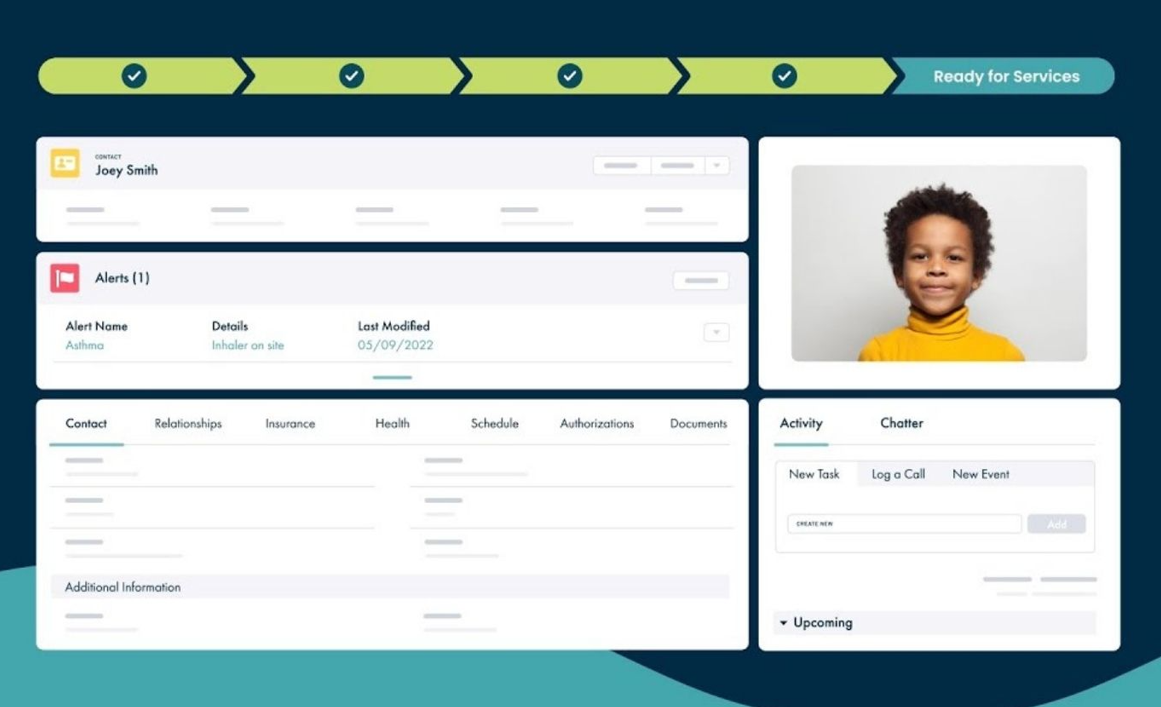
Task: Click the Create New task input field
Action: 904,524
